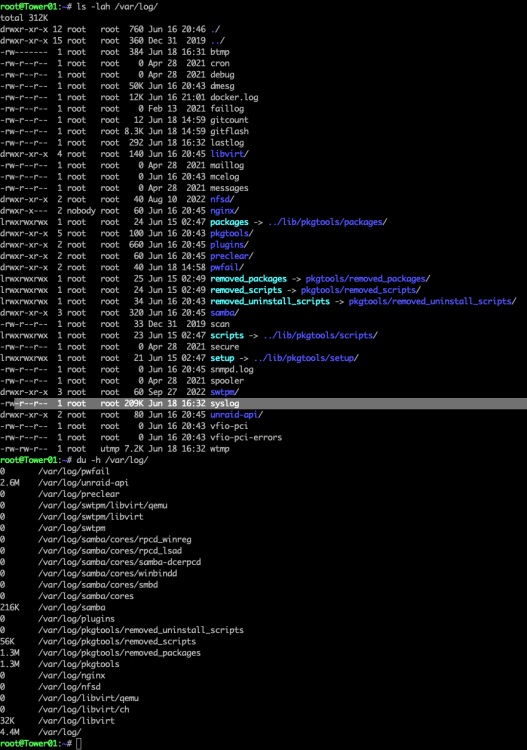This screenshot has width=527, height=750.
Task: Click the 'spooler' file entry
Action: coord(227,381)
